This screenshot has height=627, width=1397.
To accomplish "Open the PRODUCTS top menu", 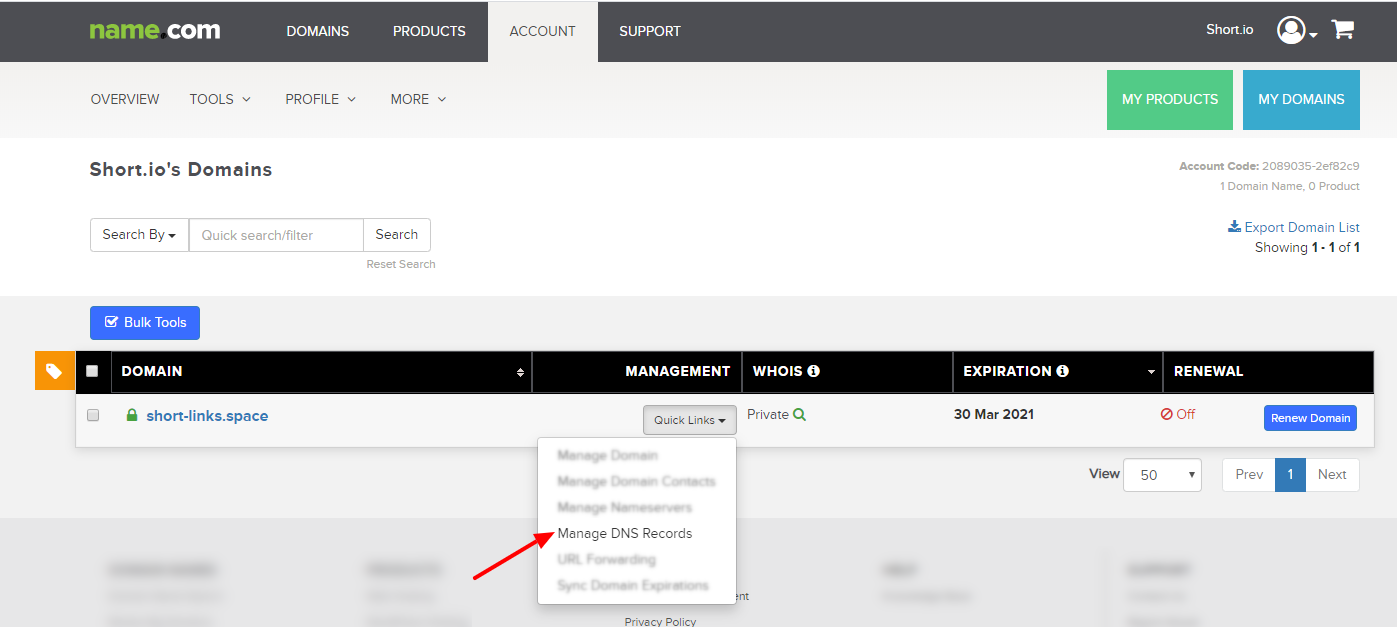I will tap(429, 31).
